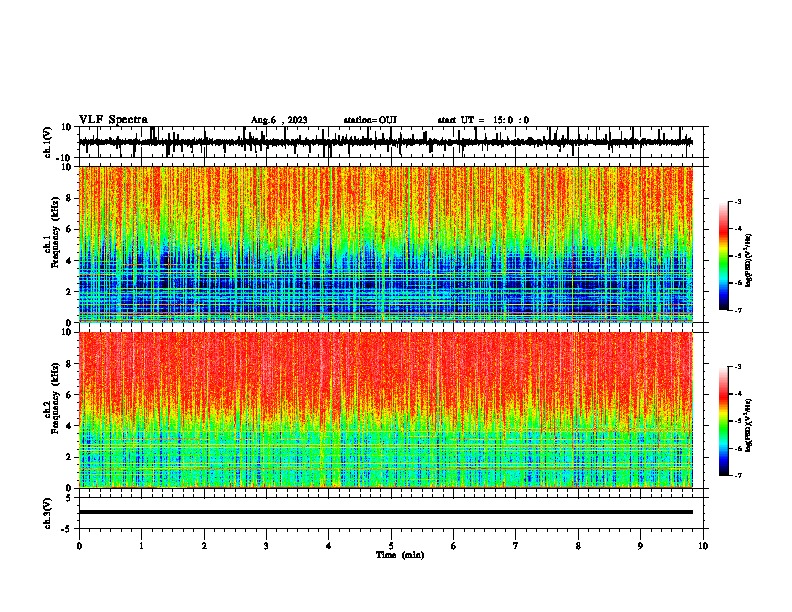Click the ch.1 spectrogram plot
The width and height of the screenshot is (792, 612).
[x=385, y=244]
